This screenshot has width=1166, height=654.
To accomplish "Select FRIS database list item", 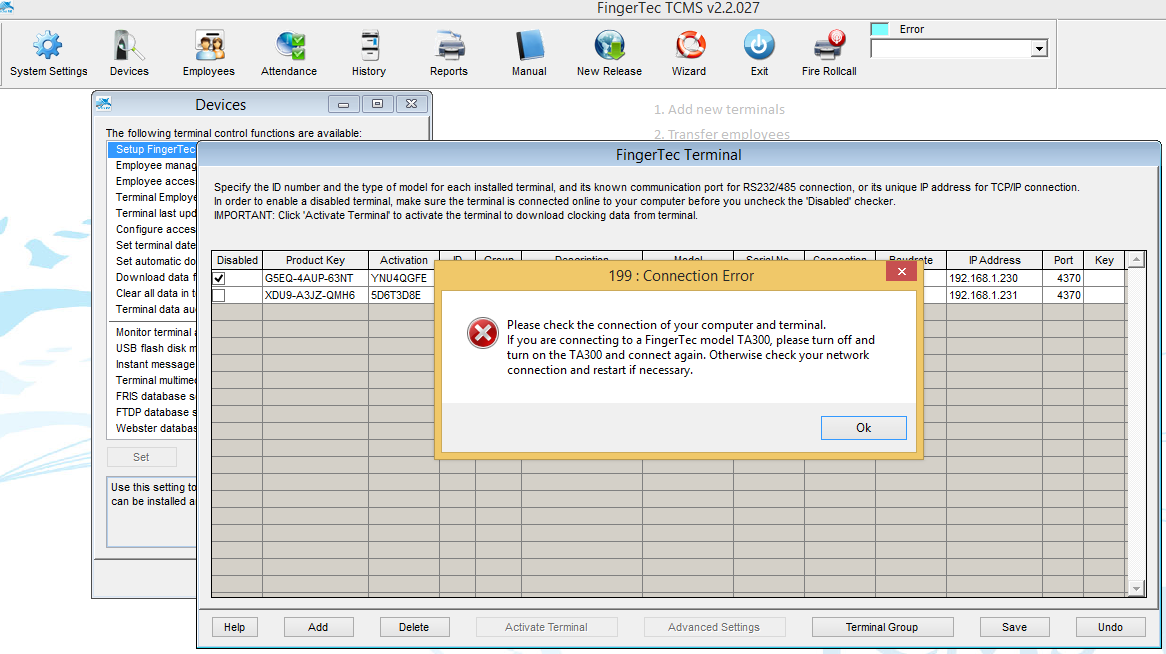I will pyautogui.click(x=152, y=397).
